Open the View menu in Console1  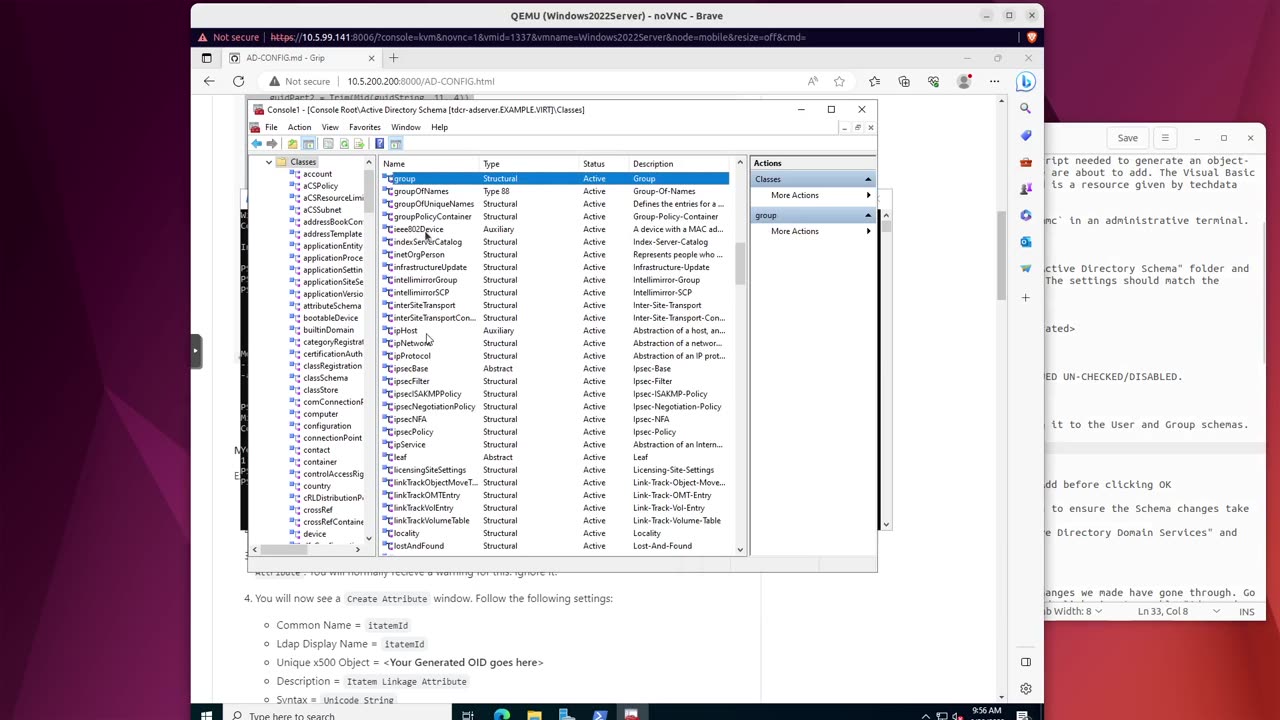coord(330,127)
